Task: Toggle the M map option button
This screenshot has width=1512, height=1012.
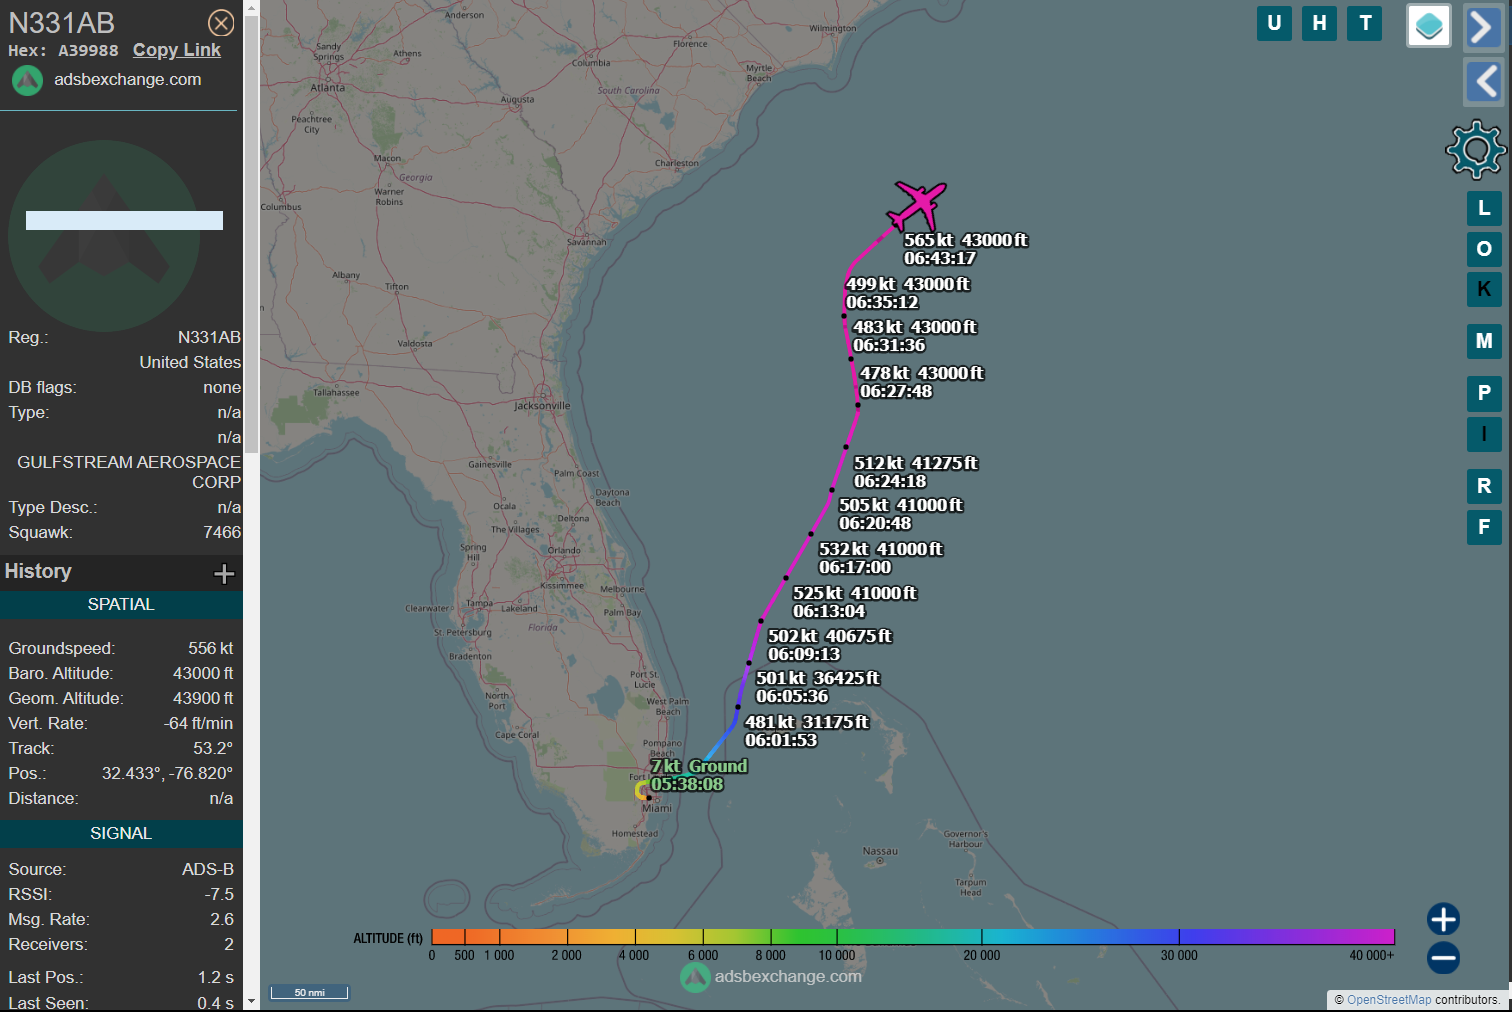Action: point(1484,341)
